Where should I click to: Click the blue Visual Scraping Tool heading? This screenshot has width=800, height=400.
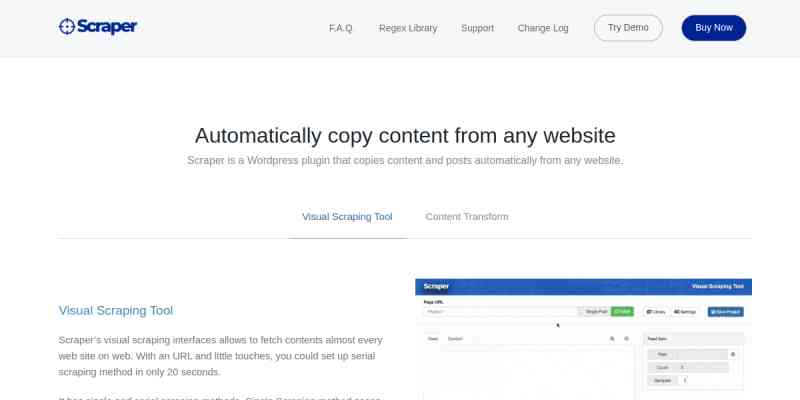click(x=116, y=311)
